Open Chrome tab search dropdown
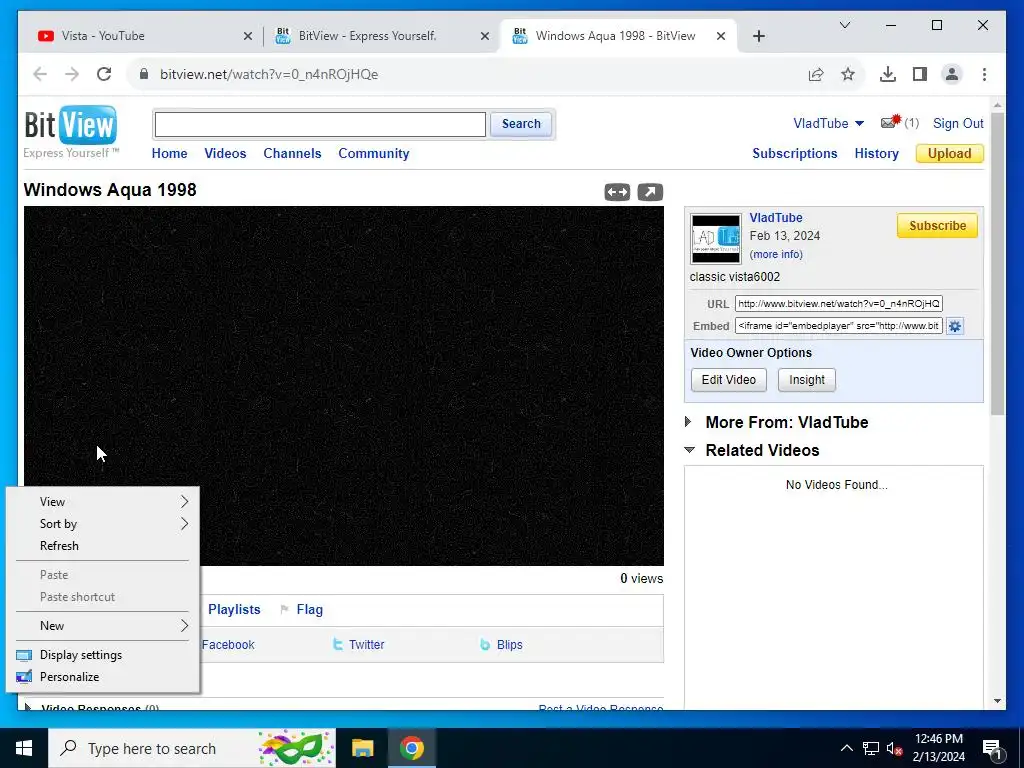1024x768 pixels. [844, 25]
